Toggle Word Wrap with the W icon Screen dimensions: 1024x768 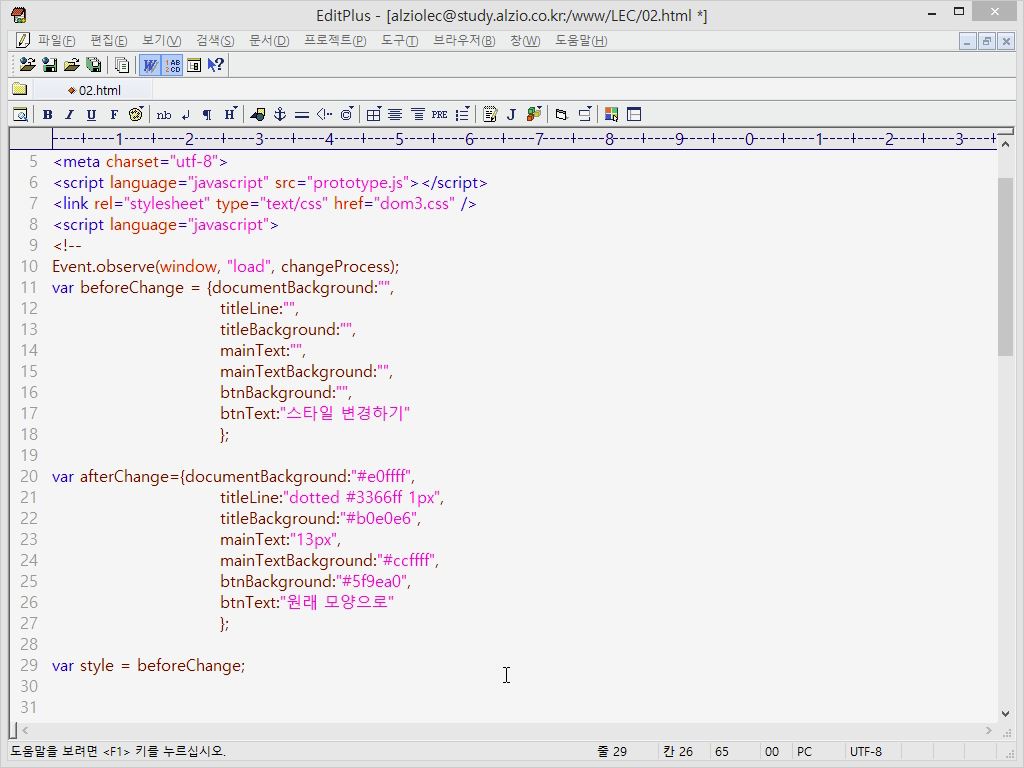pos(150,65)
